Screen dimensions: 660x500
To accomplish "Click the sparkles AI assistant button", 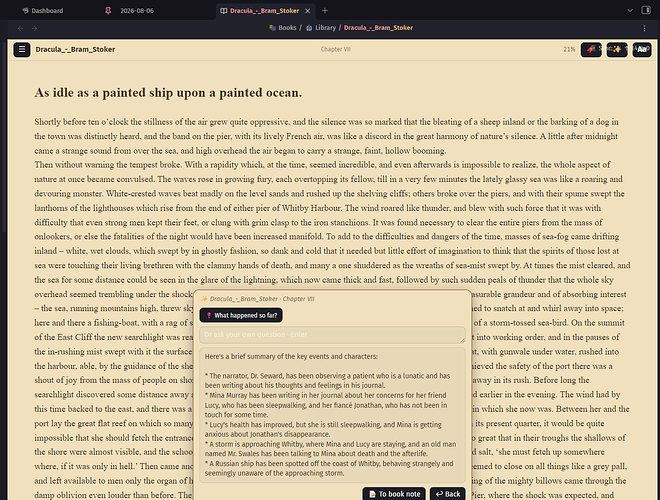I will point(617,50).
